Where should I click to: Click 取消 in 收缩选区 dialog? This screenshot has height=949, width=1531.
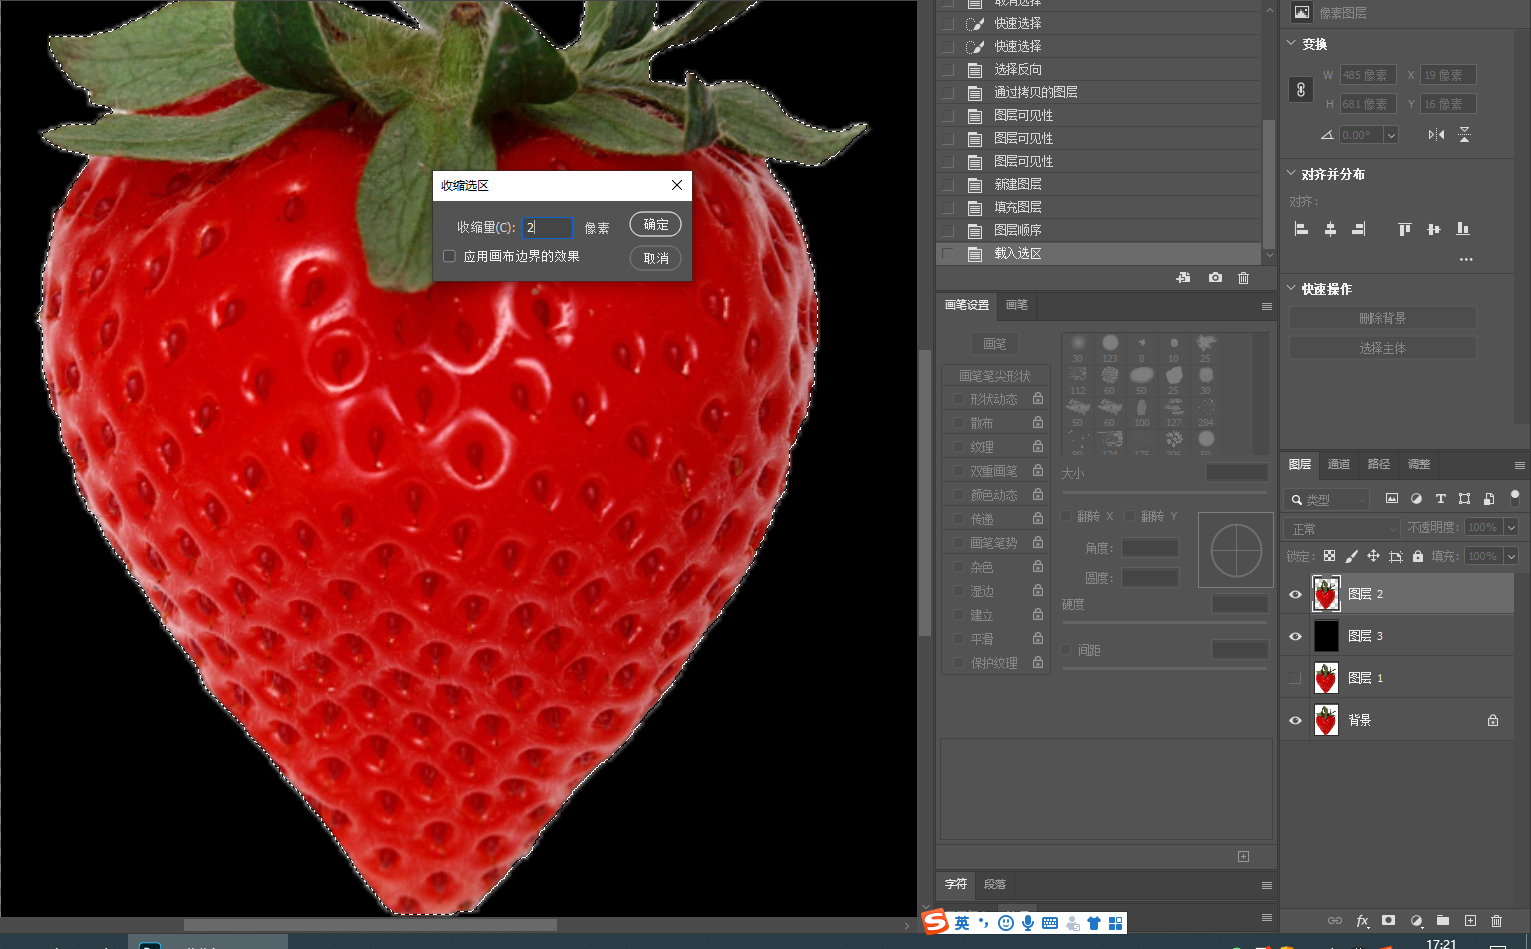656,258
